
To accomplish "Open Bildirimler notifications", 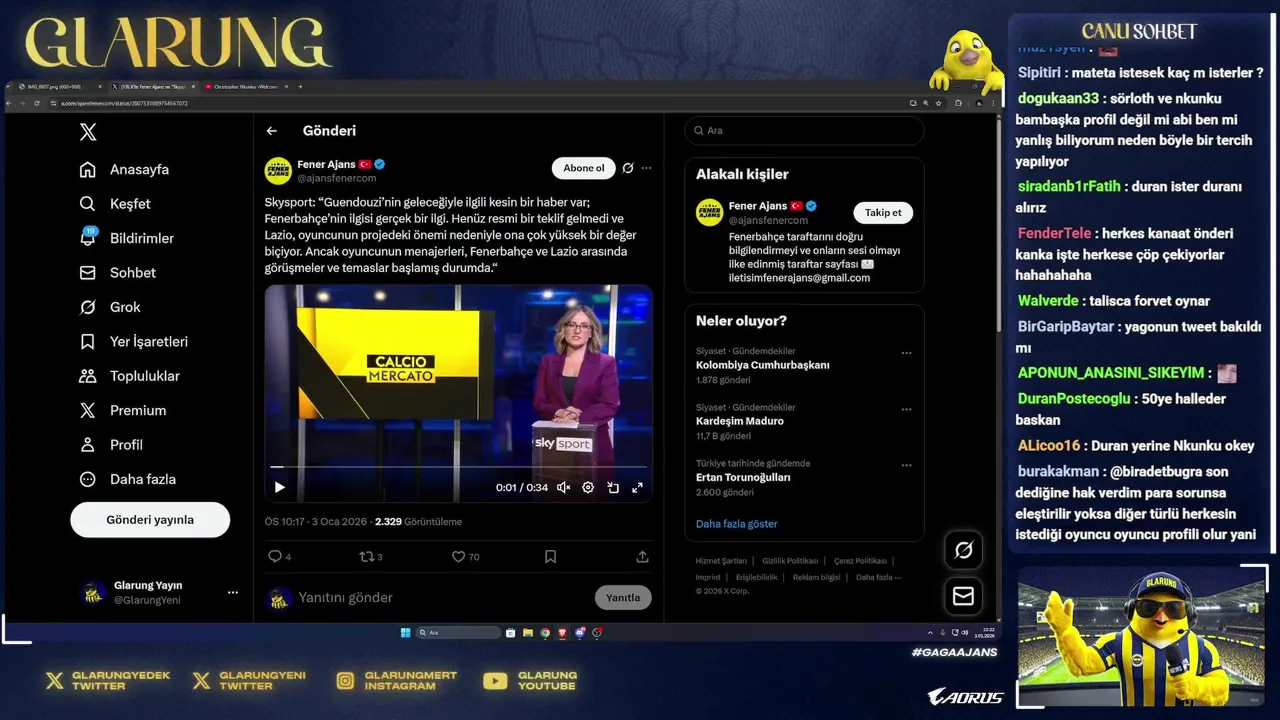I will [127, 238].
